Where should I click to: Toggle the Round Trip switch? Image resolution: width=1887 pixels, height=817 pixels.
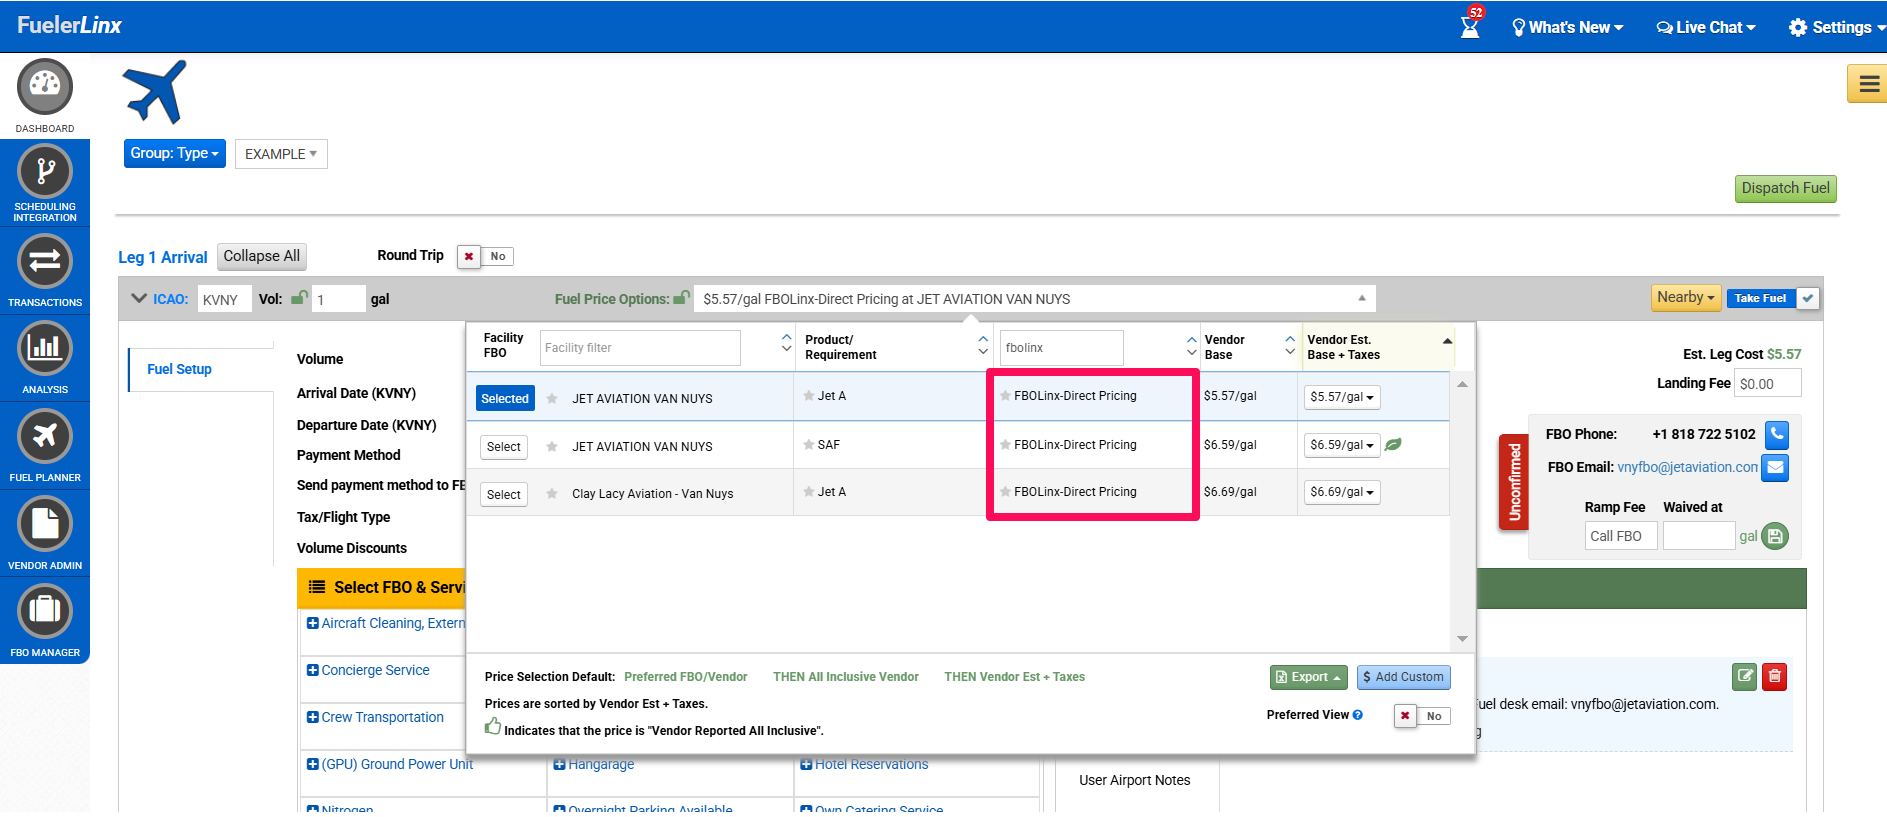[485, 257]
